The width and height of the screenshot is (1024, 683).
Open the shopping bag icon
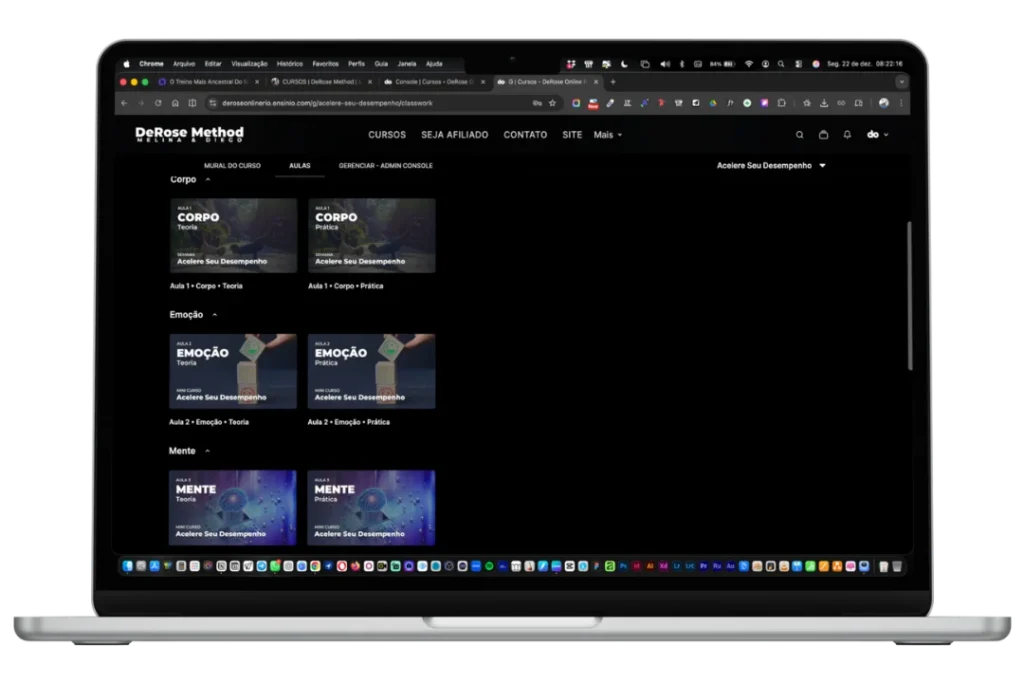pyautogui.click(x=824, y=135)
